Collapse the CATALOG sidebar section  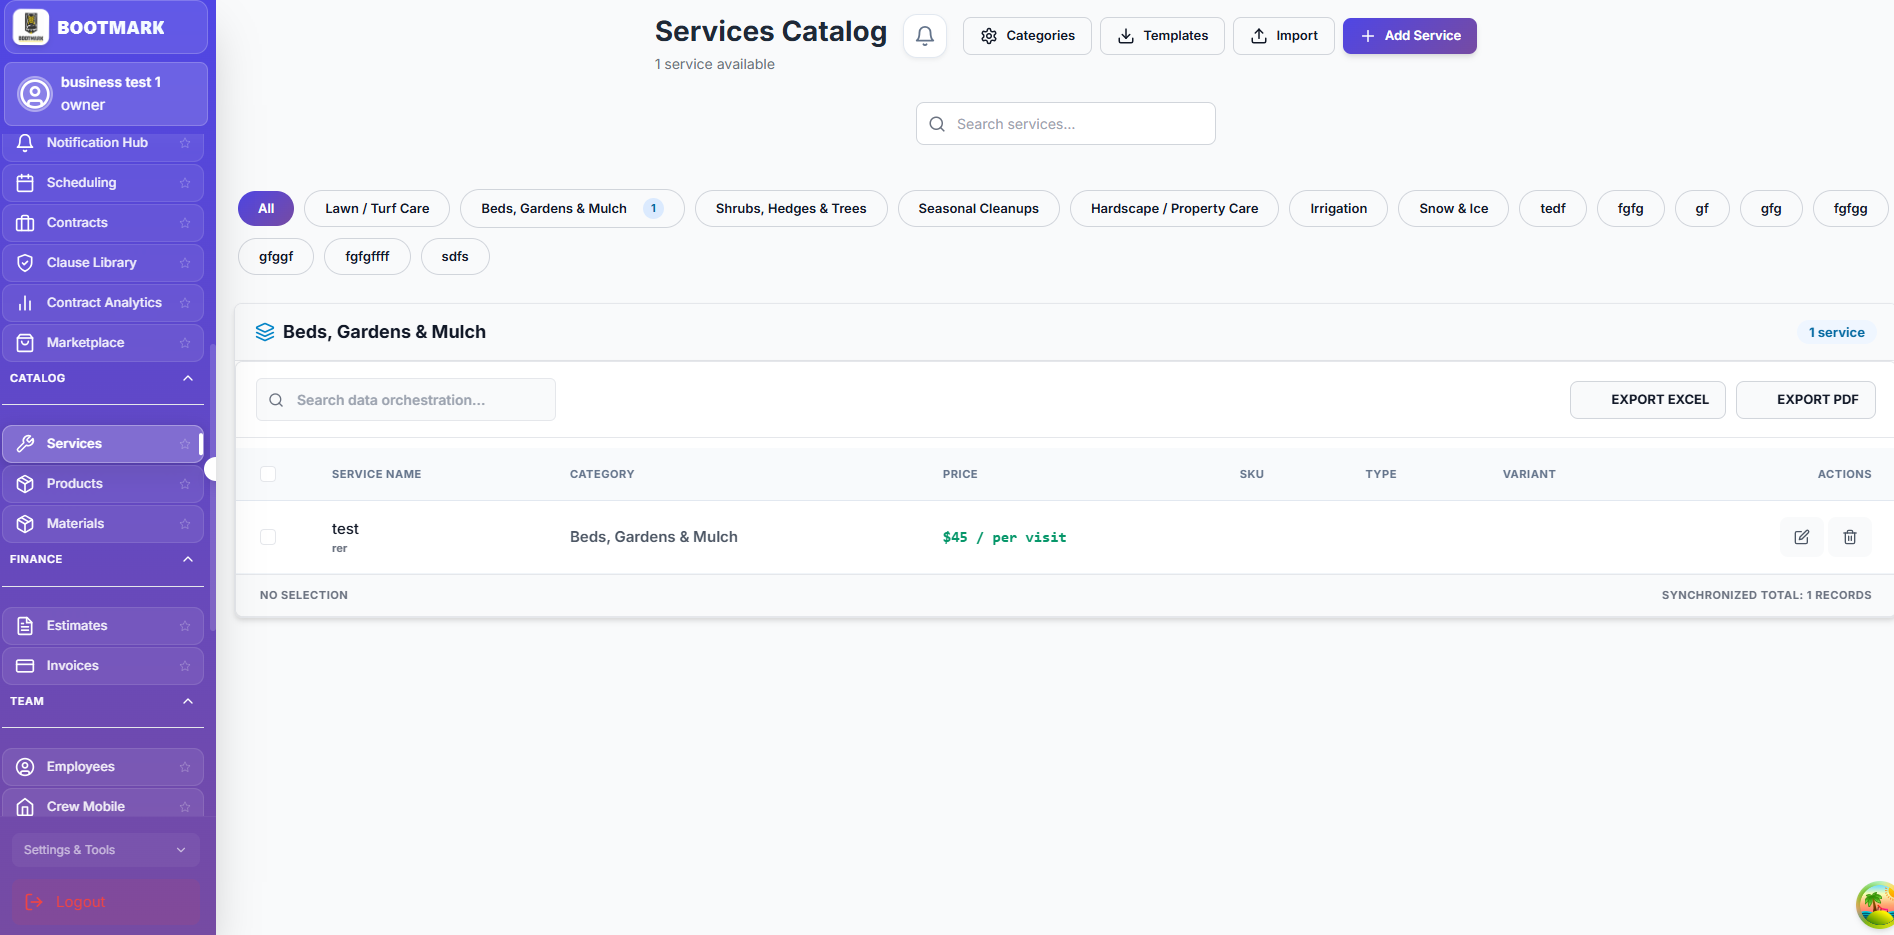188,378
